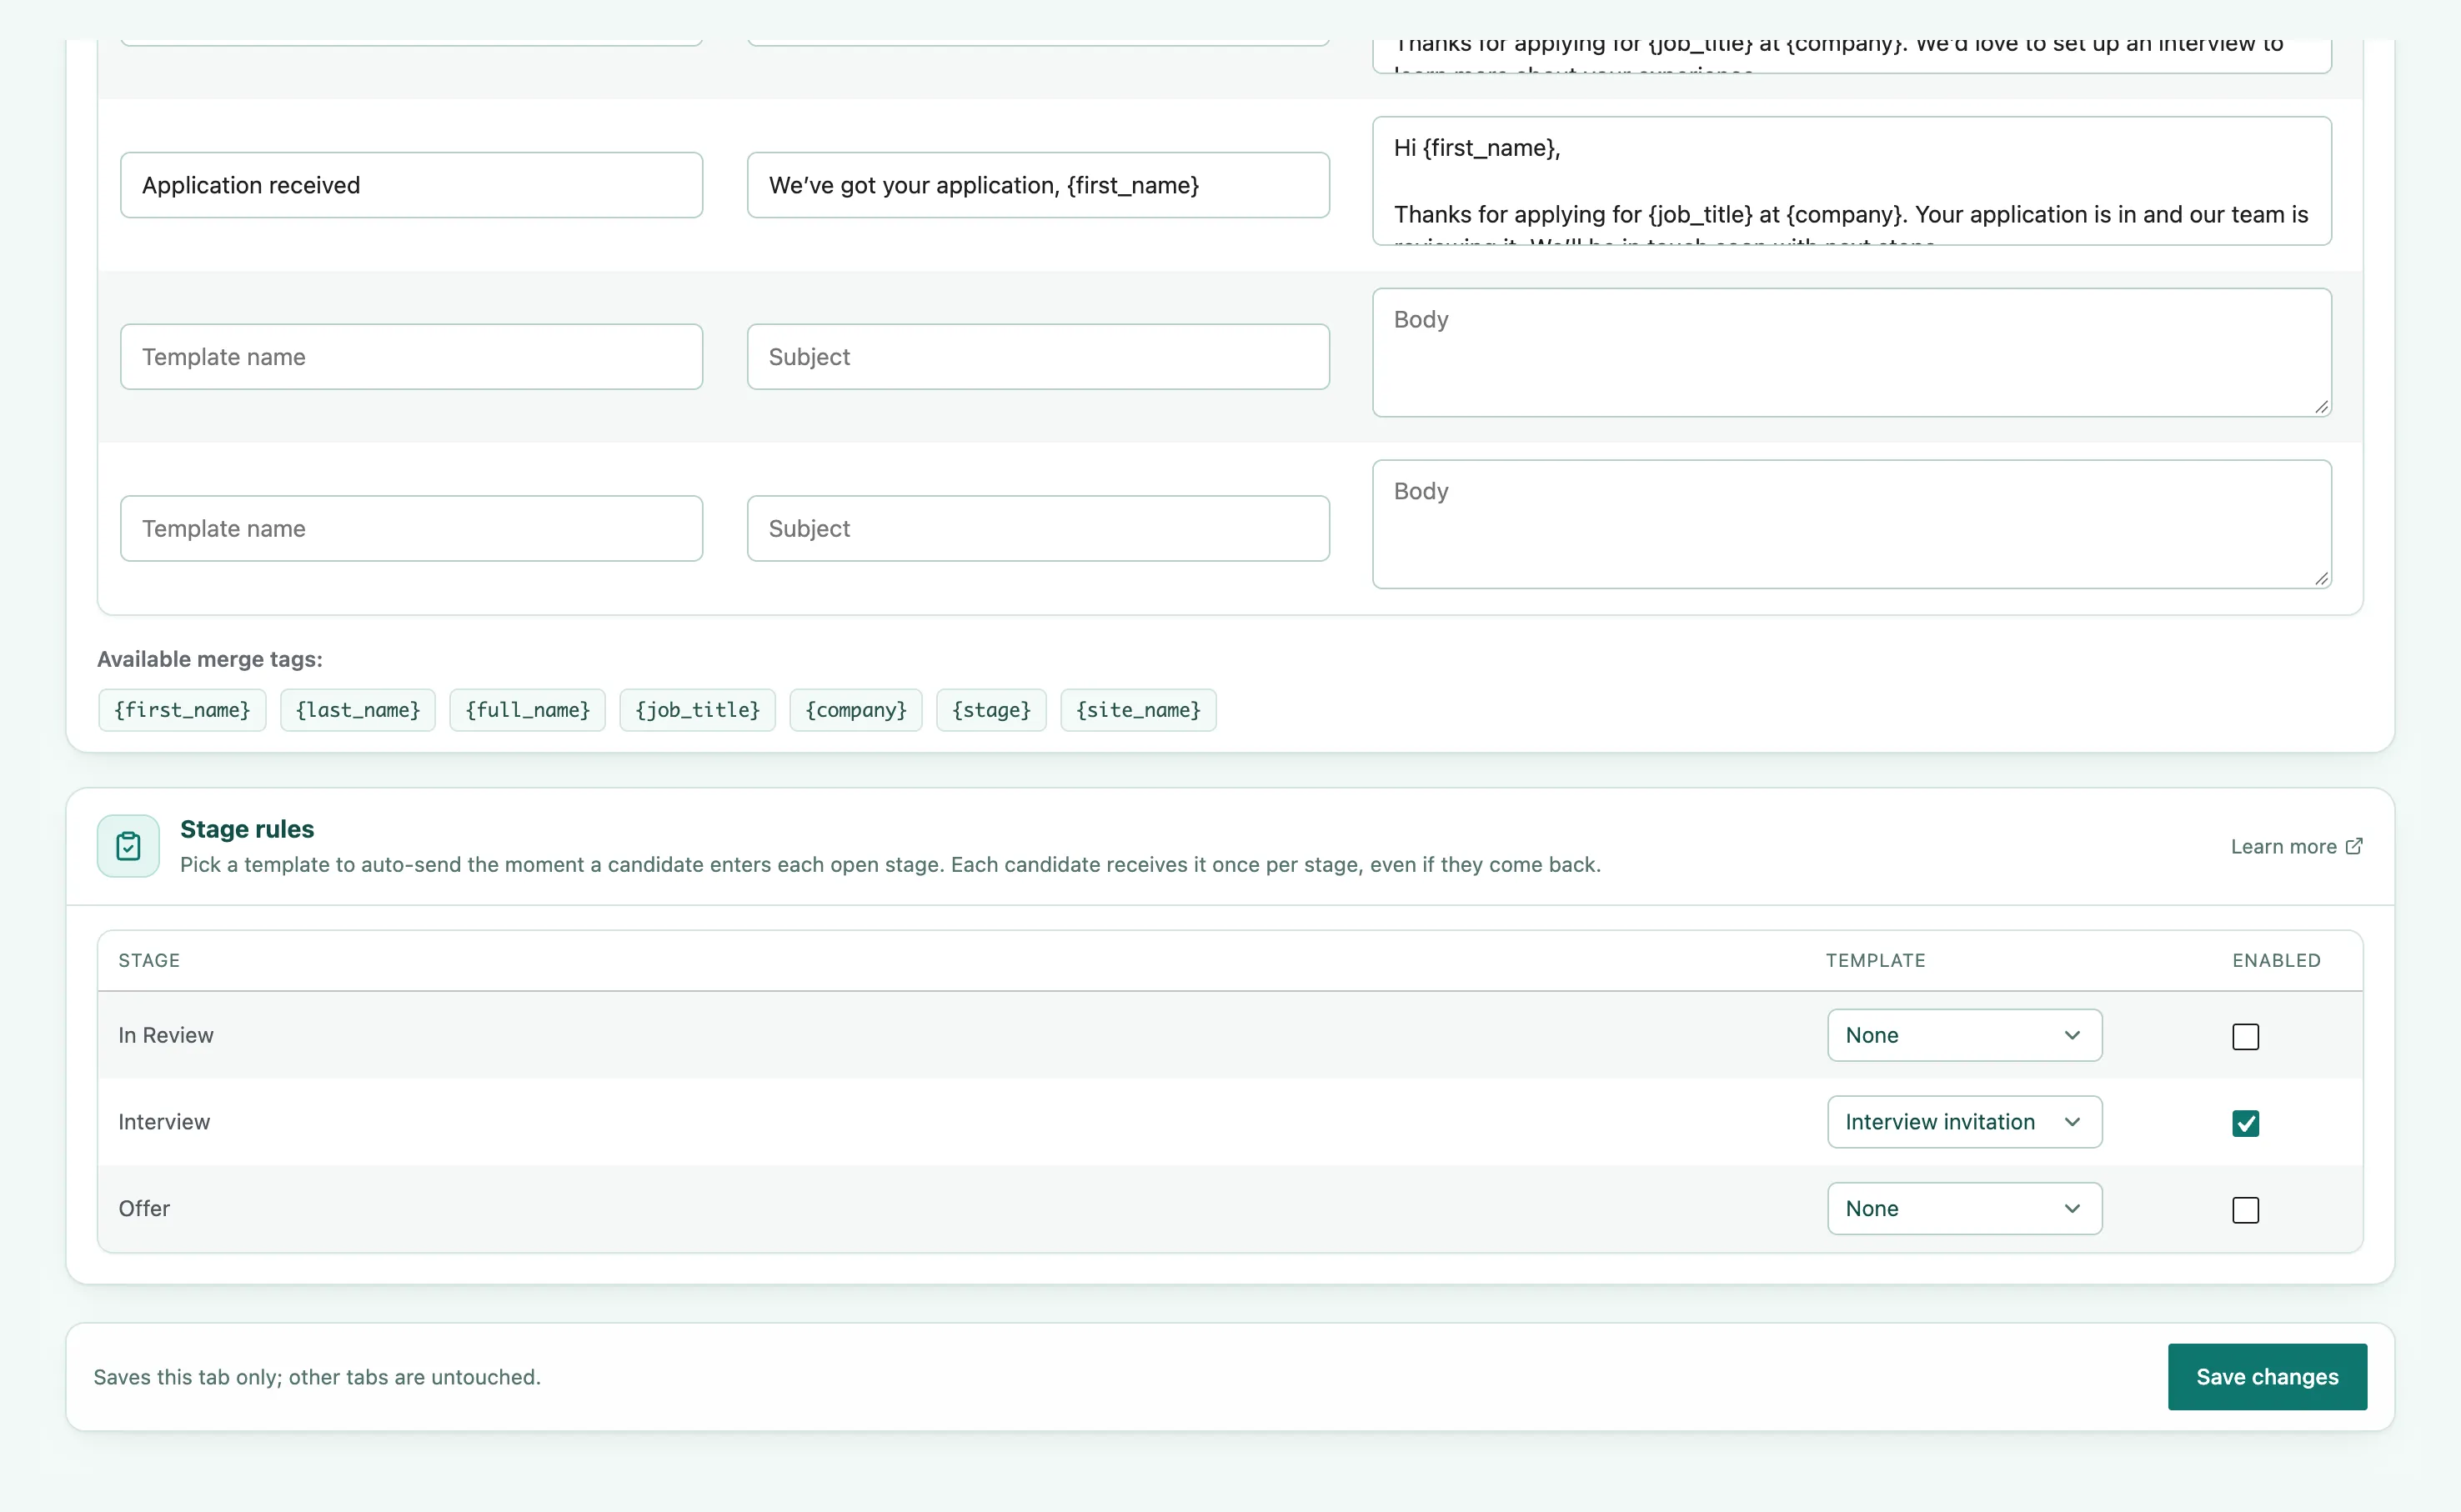Open the In Review template dropdown
The width and height of the screenshot is (2461, 1512).
[1964, 1035]
